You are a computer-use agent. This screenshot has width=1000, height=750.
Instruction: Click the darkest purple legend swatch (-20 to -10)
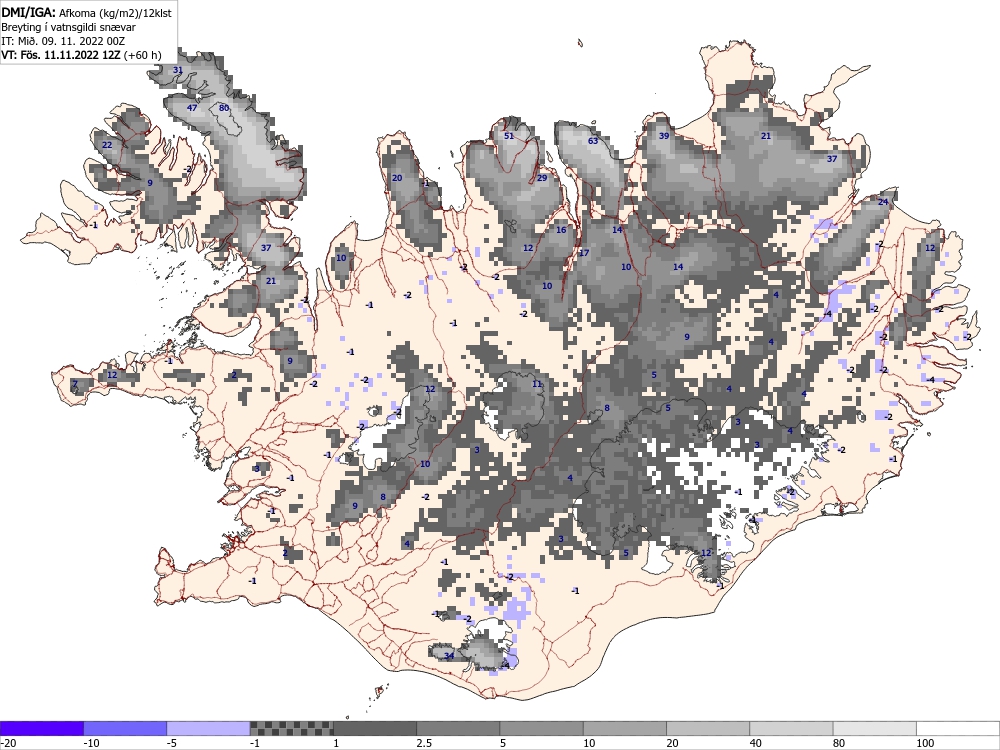tap(42, 728)
